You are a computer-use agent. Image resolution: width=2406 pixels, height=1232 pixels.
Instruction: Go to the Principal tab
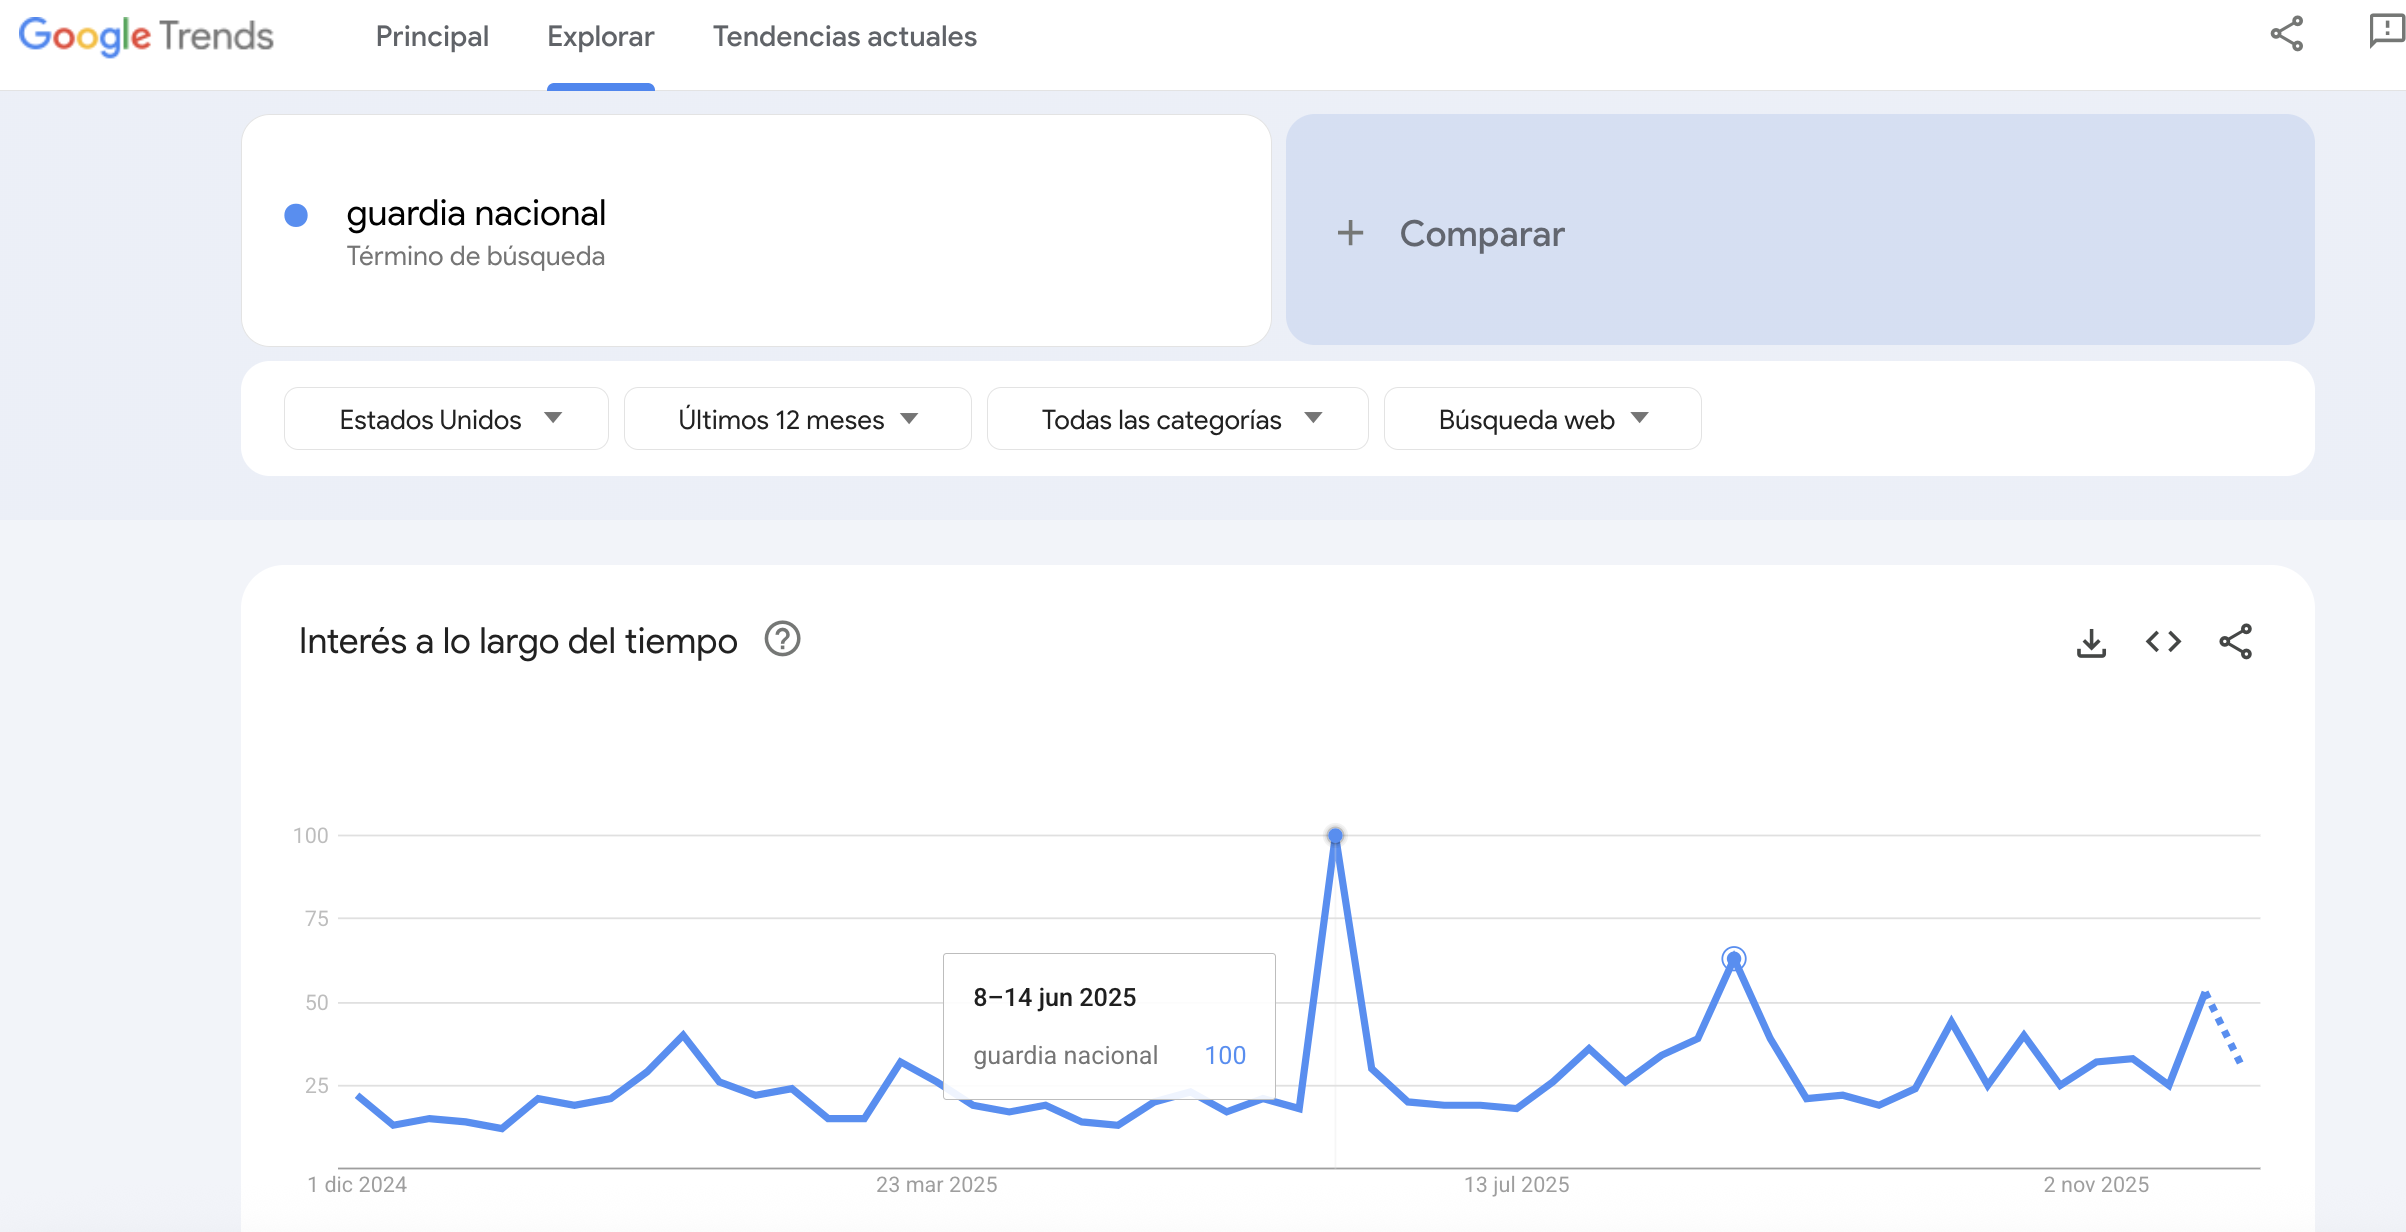tap(432, 37)
